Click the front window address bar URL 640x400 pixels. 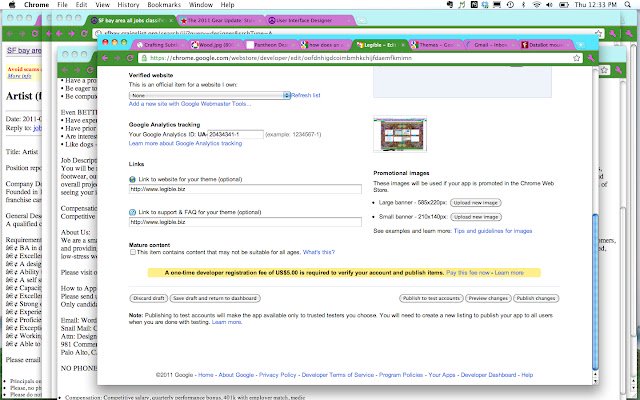point(281,58)
